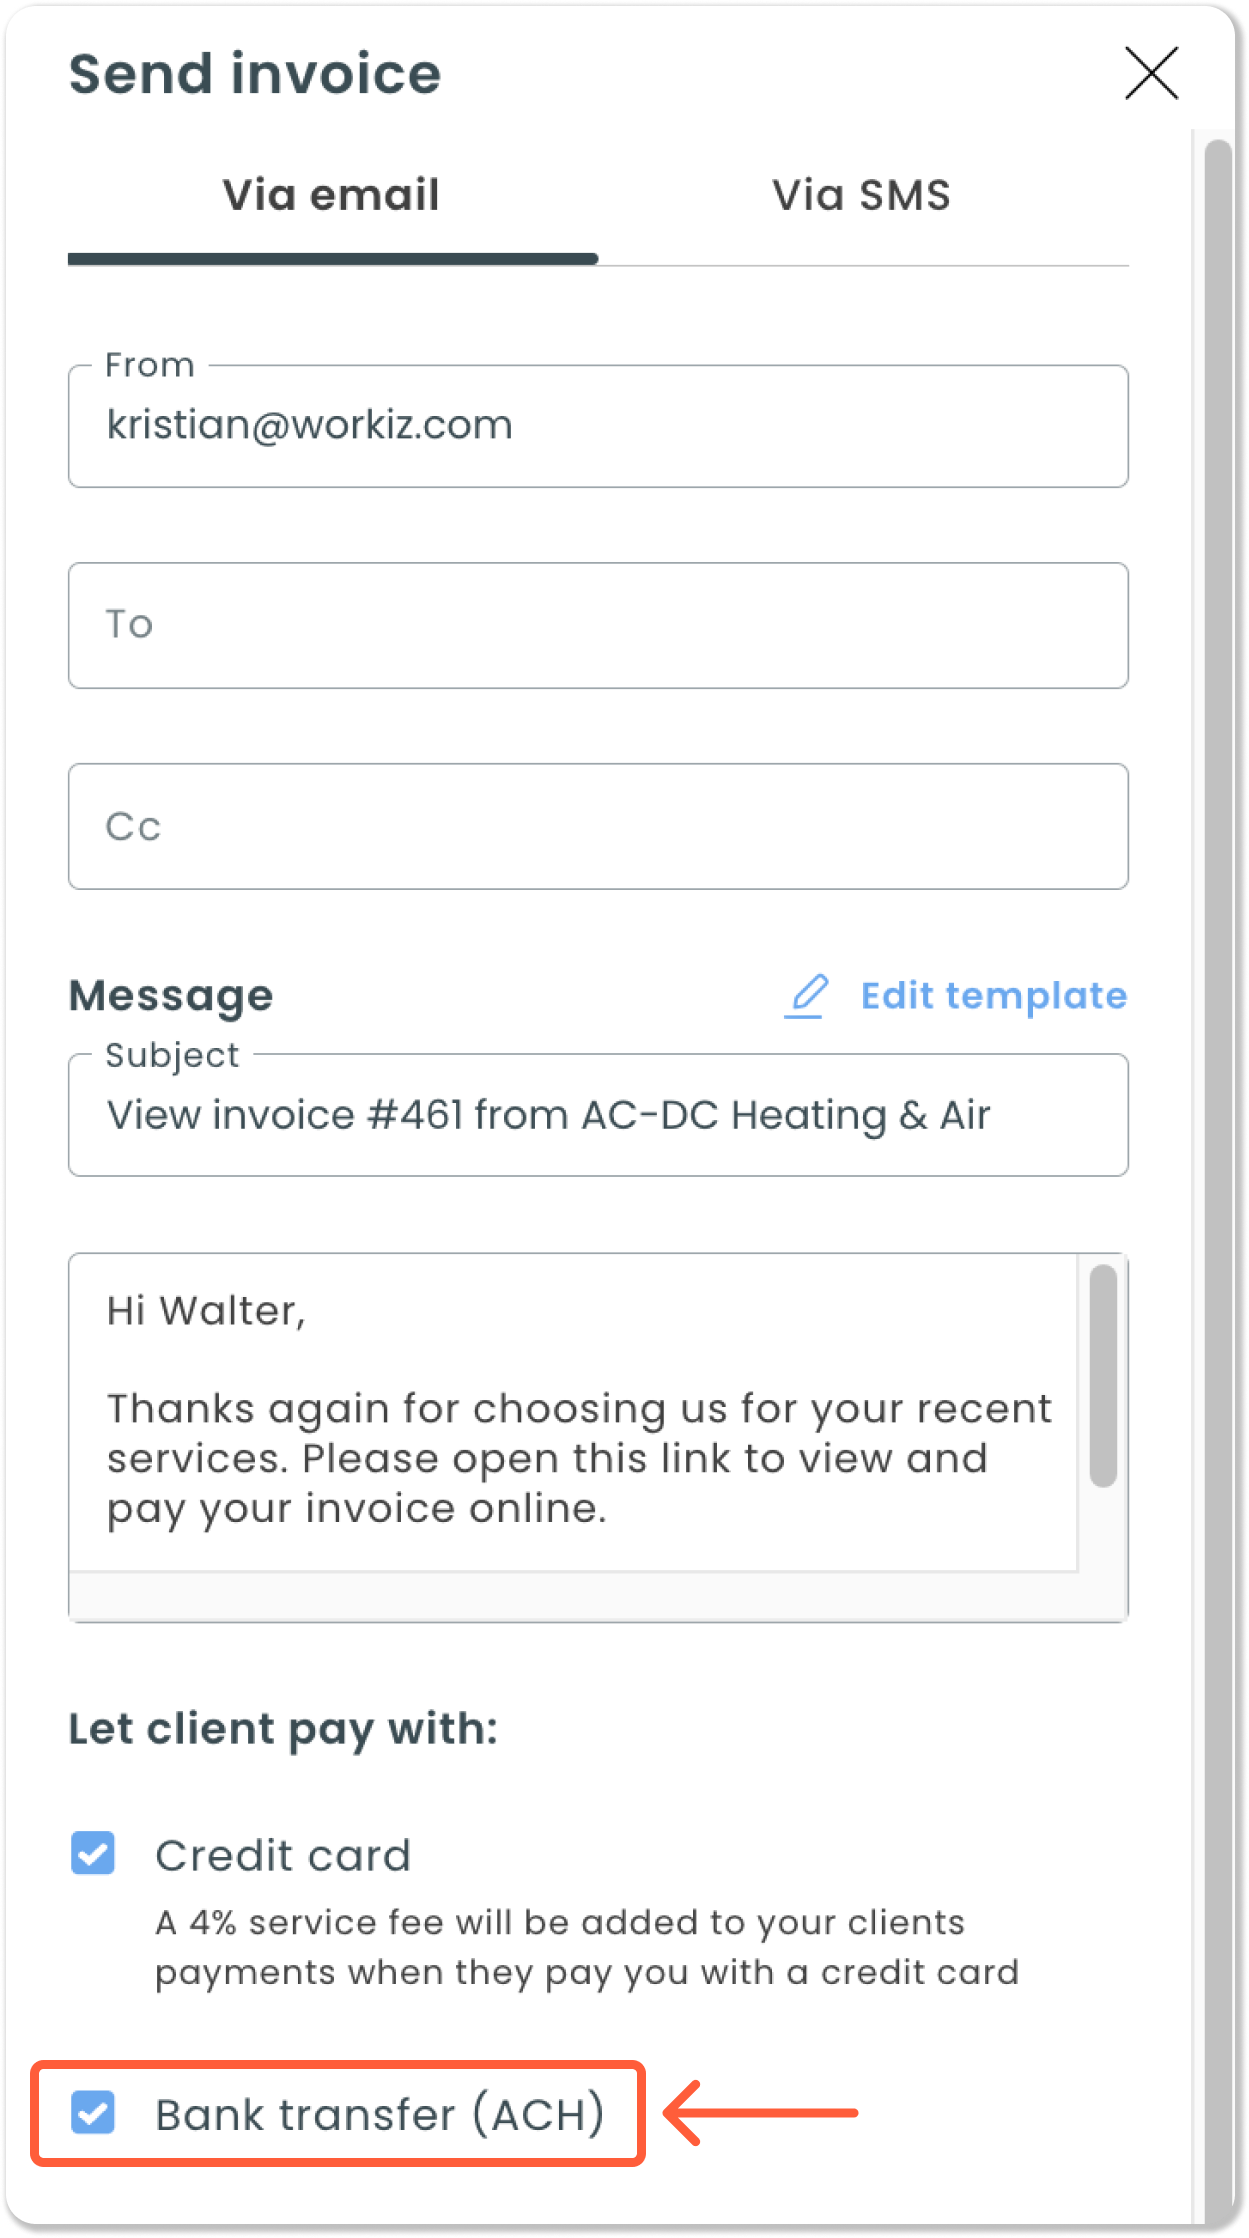This screenshot has width=1249, height=2238.
Task: Click the From email field
Action: click(x=598, y=426)
